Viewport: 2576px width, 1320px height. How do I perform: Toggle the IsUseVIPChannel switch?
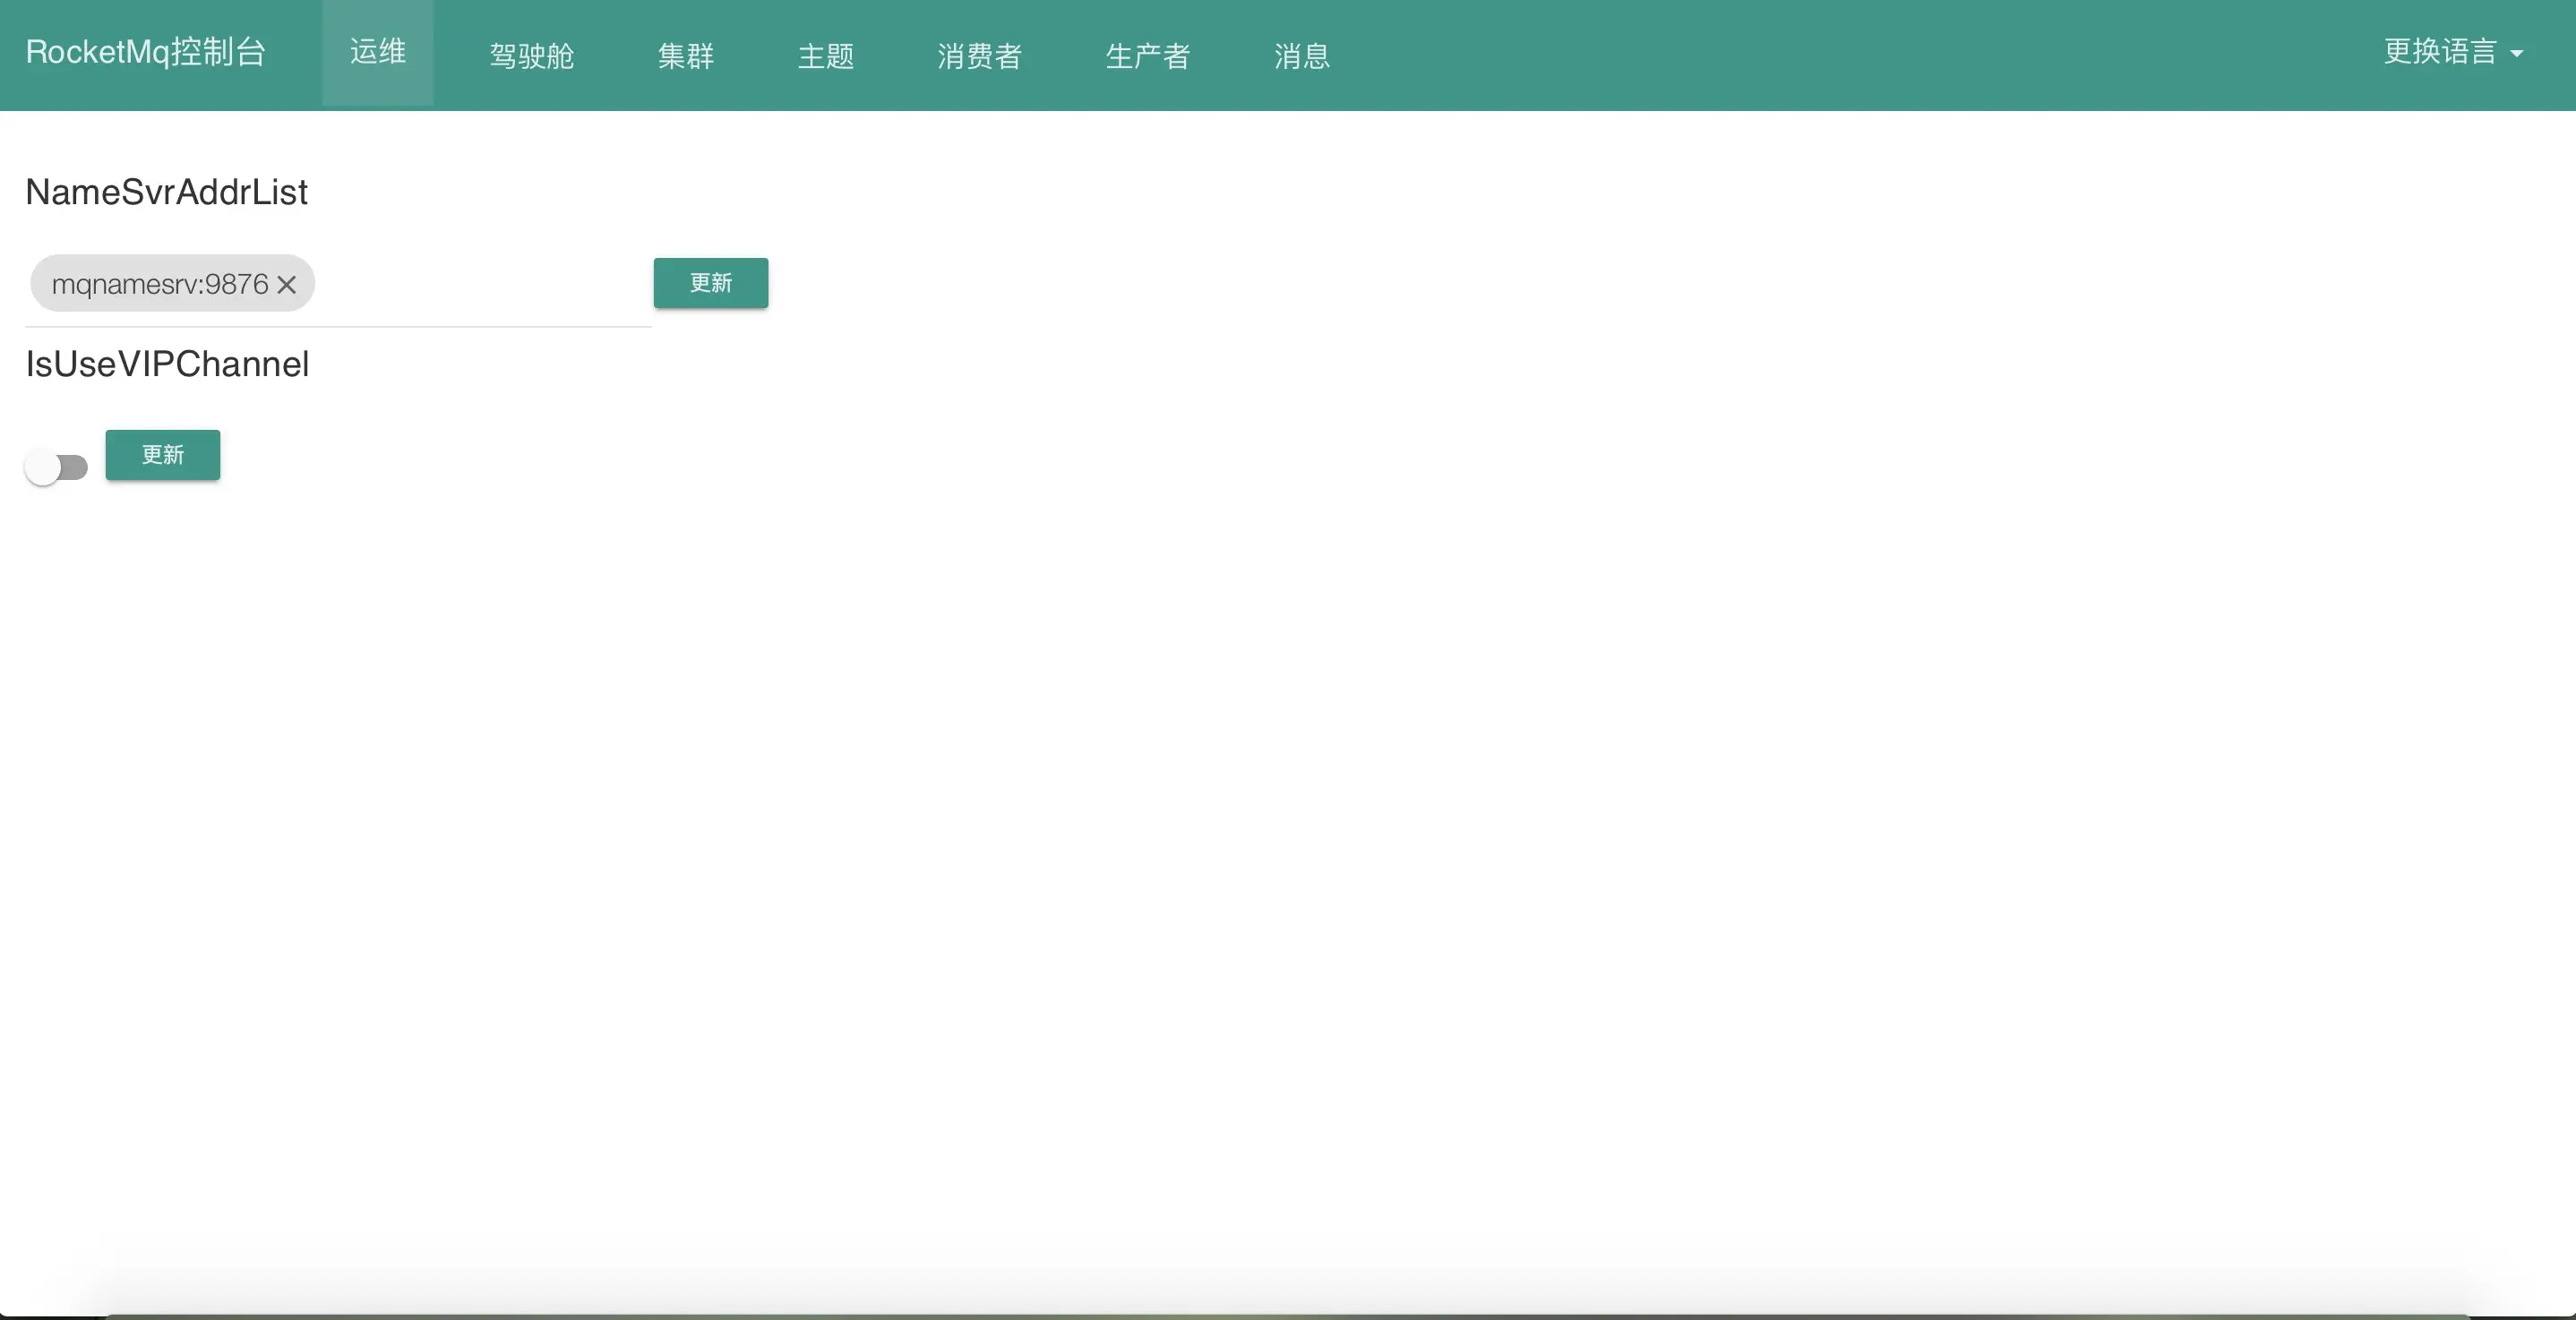click(x=56, y=467)
